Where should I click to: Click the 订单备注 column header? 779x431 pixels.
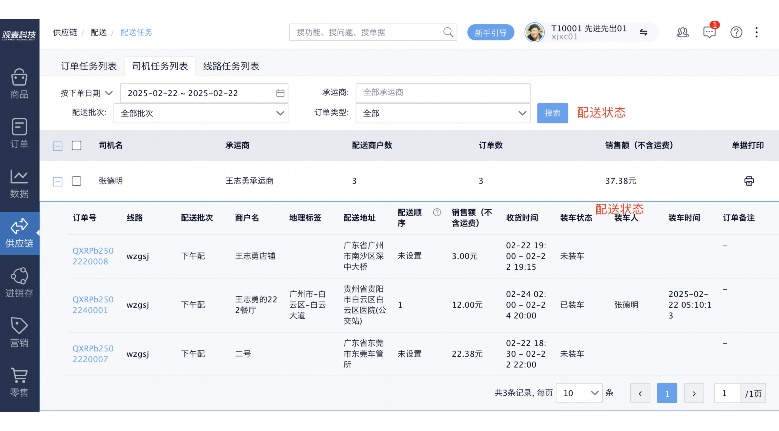[x=738, y=217]
